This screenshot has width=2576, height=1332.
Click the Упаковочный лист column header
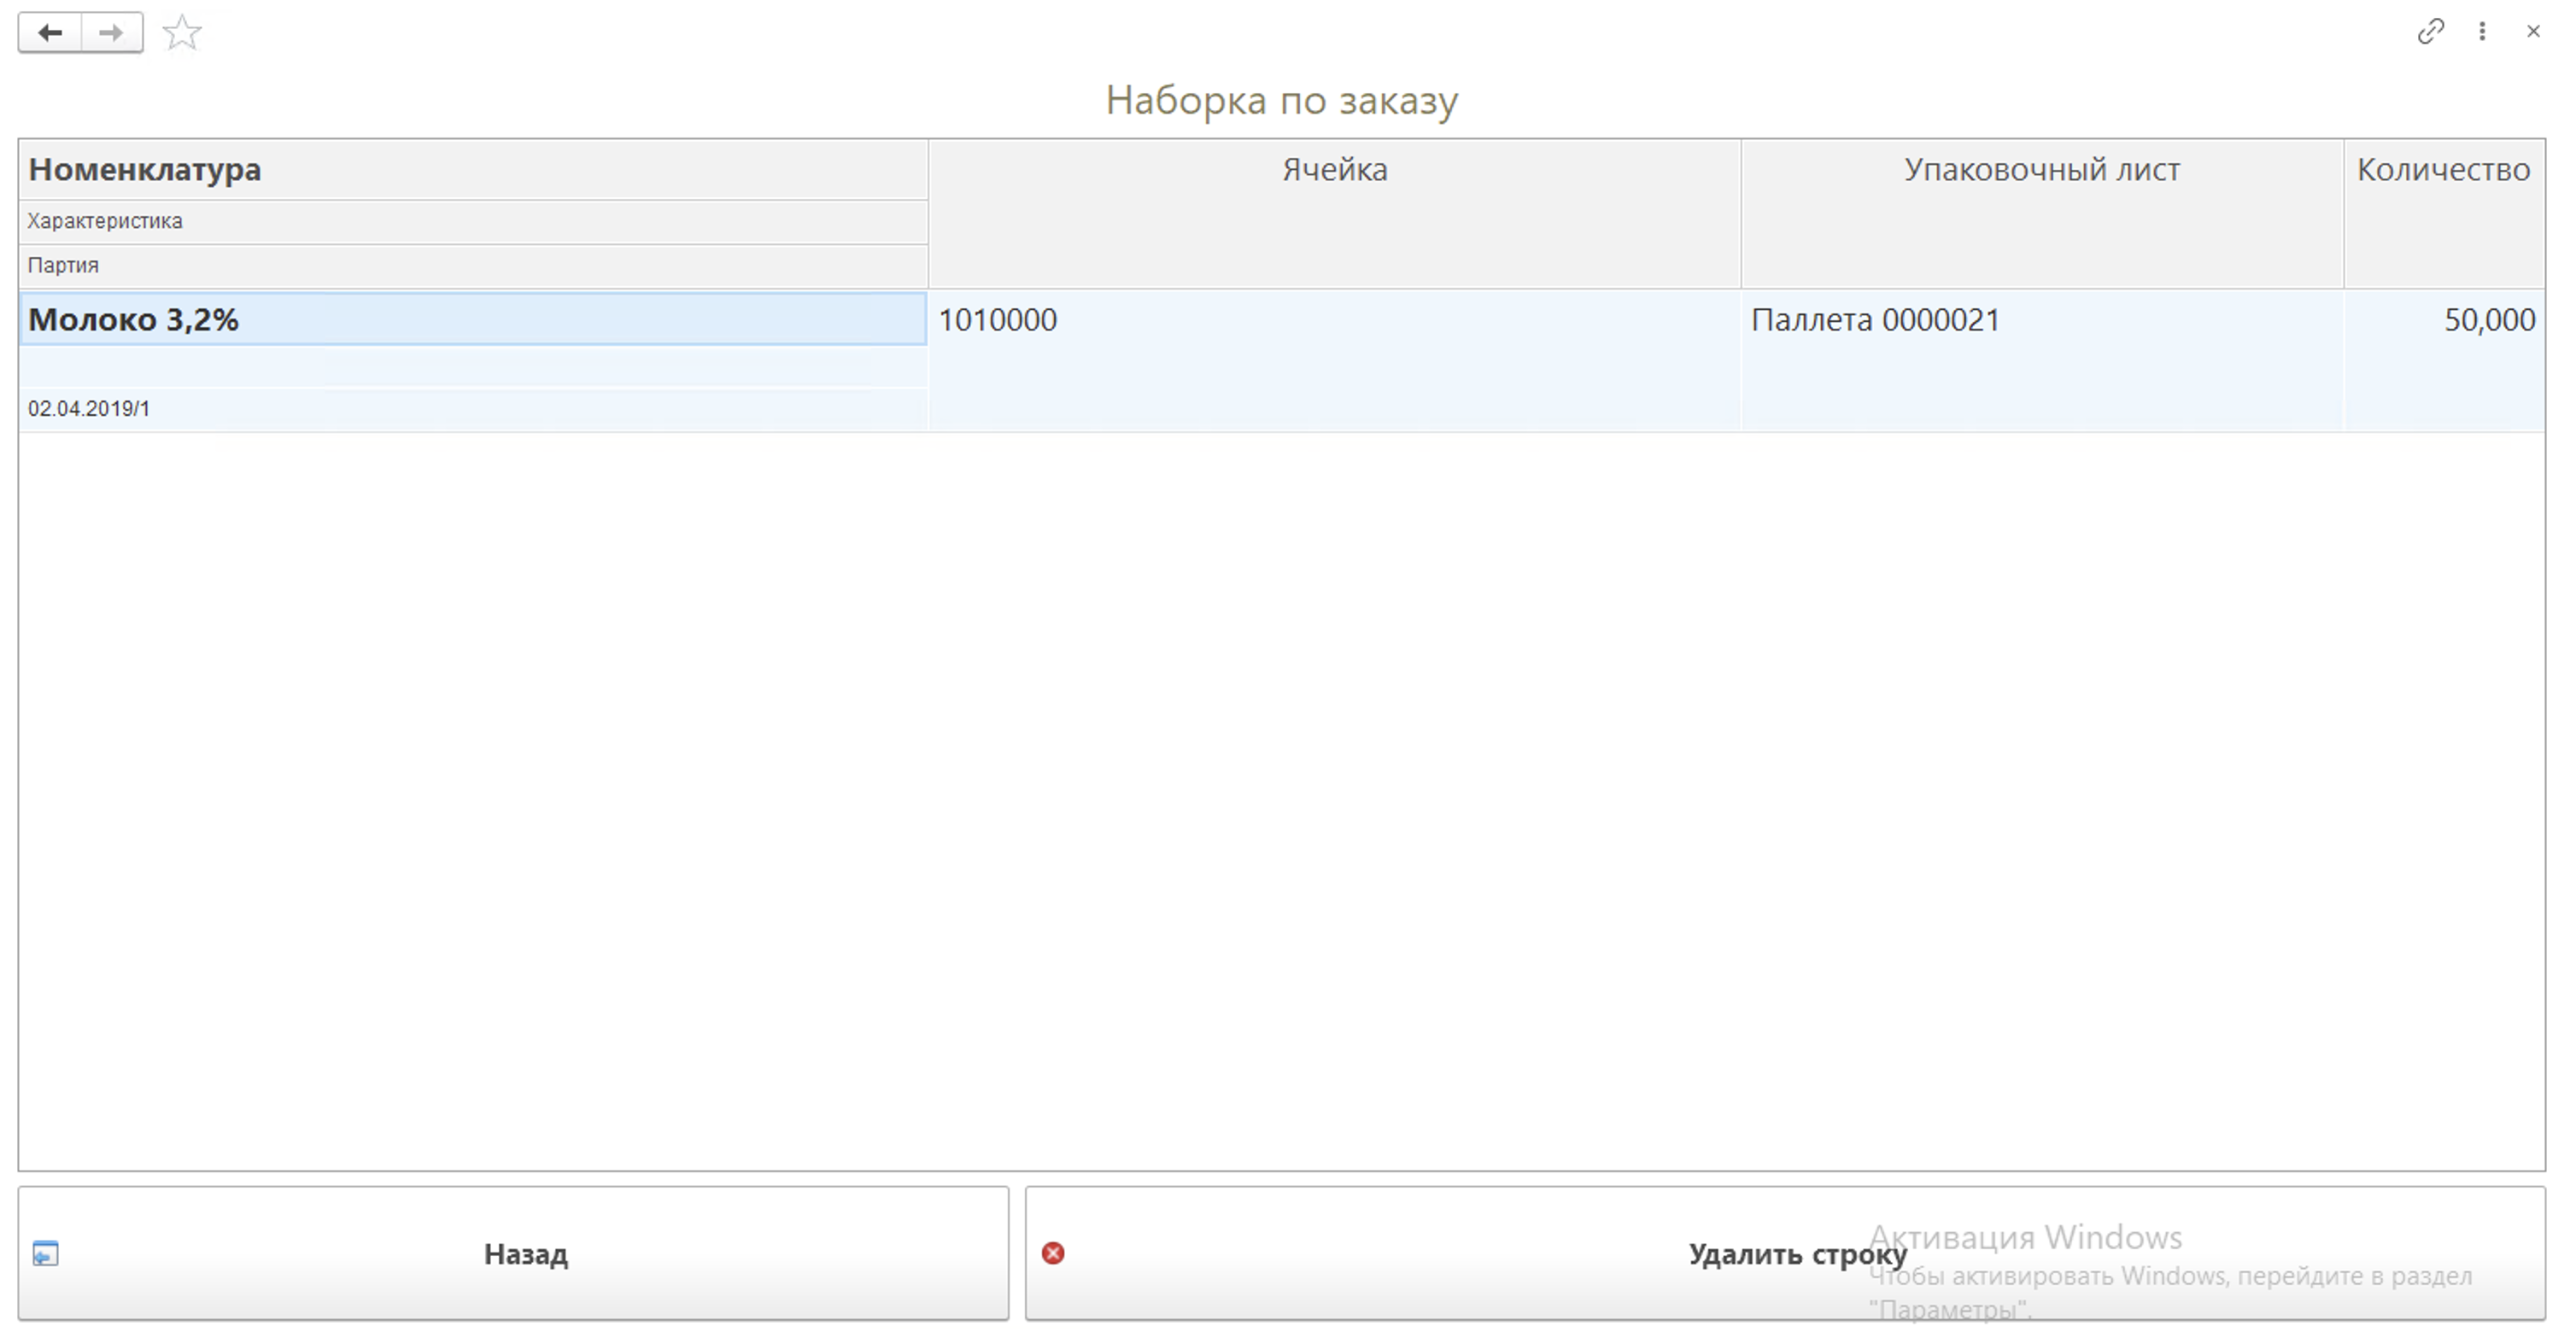[x=2041, y=170]
